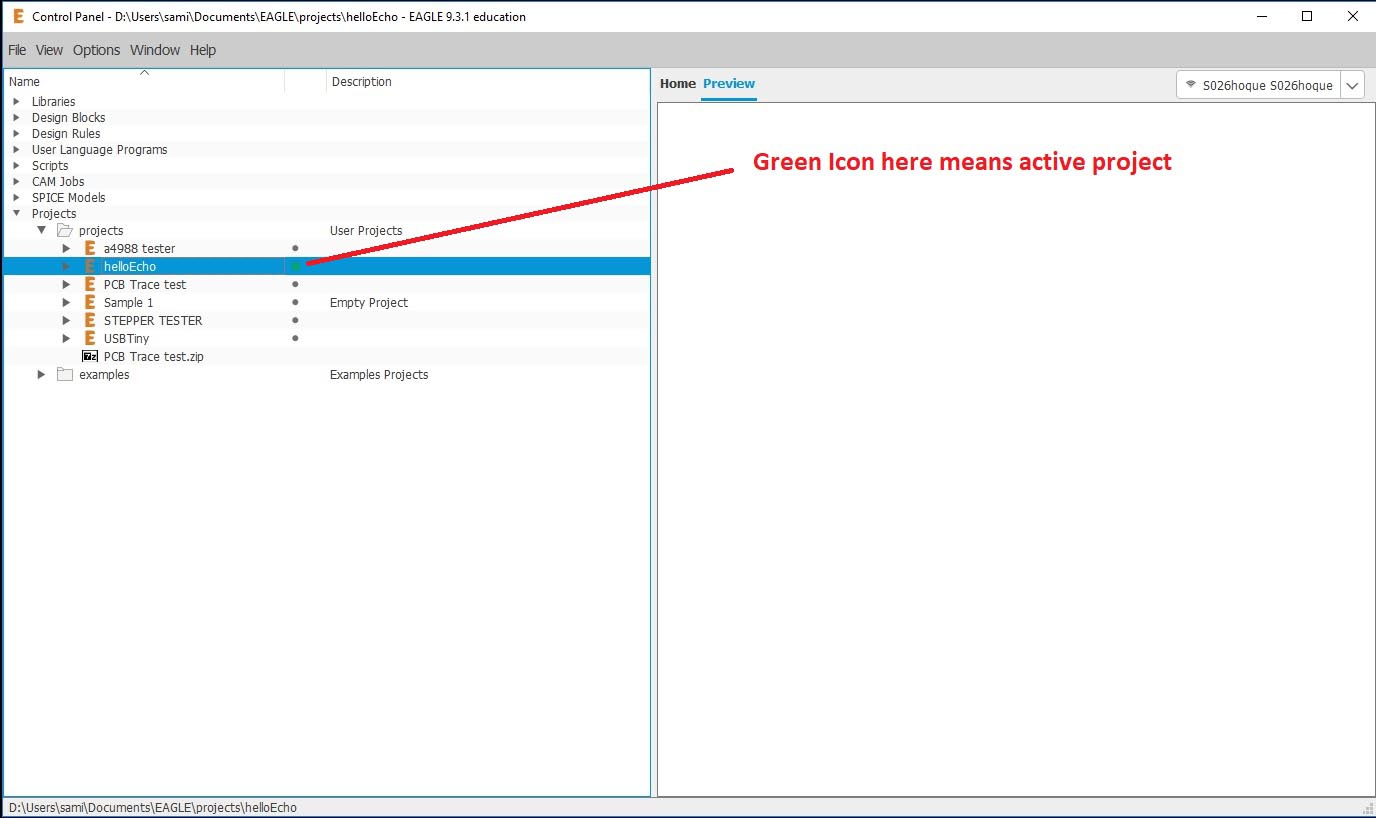Viewport: 1376px width, 818px height.
Task: Click the open folder icon beside projects
Action: [65, 230]
